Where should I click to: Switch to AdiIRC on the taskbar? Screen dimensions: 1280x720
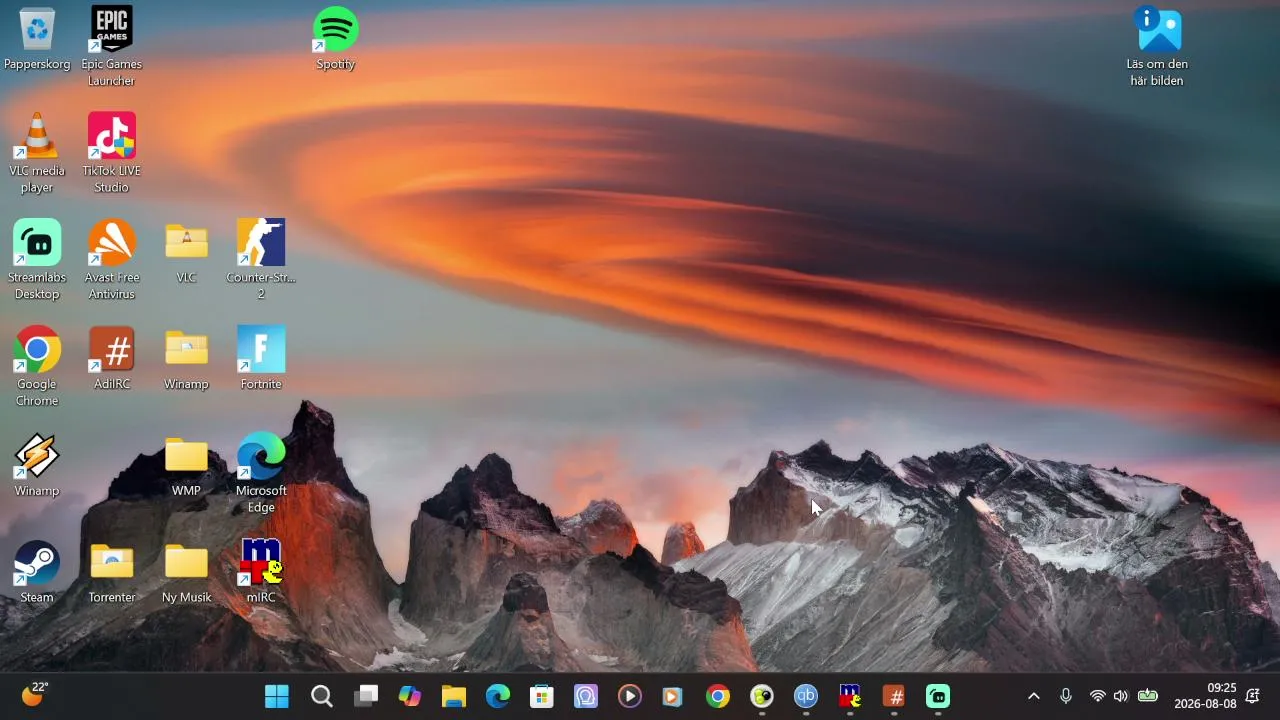pos(894,696)
